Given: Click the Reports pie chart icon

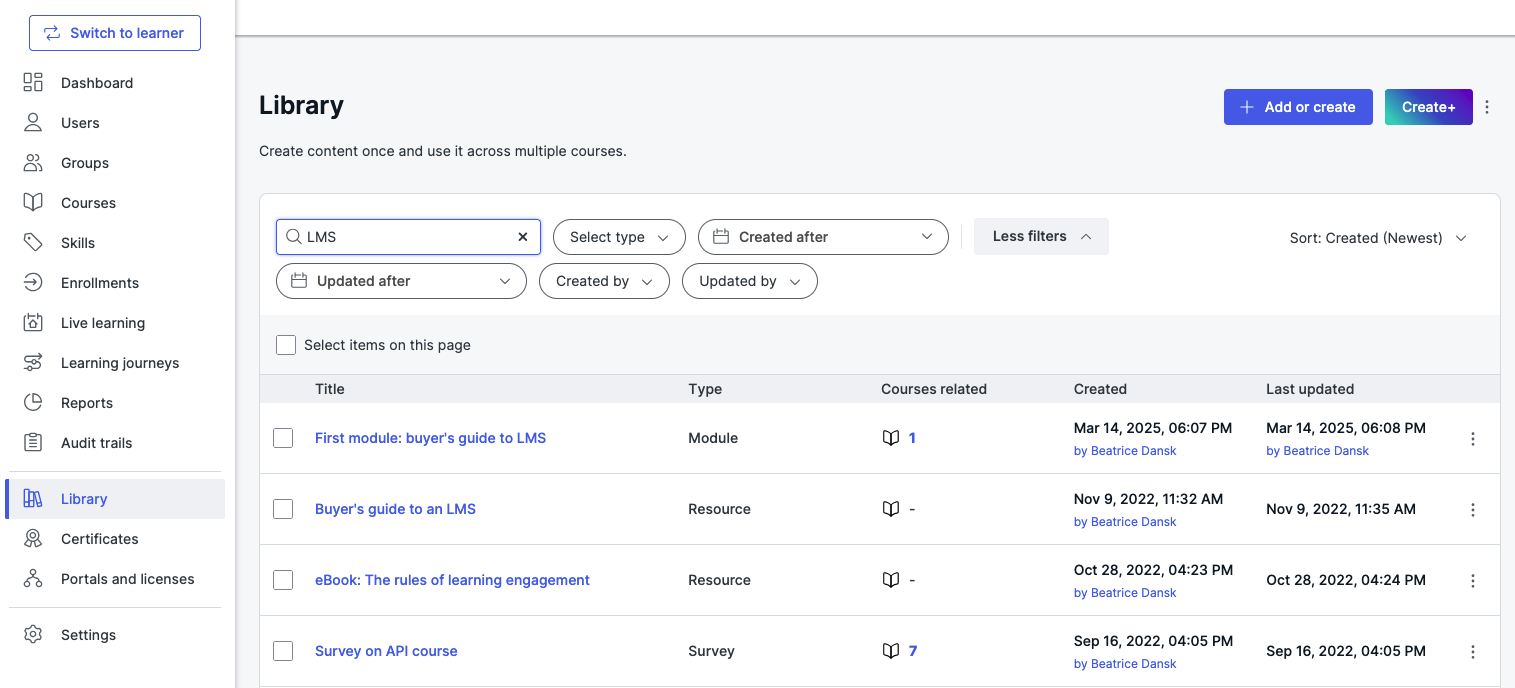Looking at the screenshot, I should point(33,402).
